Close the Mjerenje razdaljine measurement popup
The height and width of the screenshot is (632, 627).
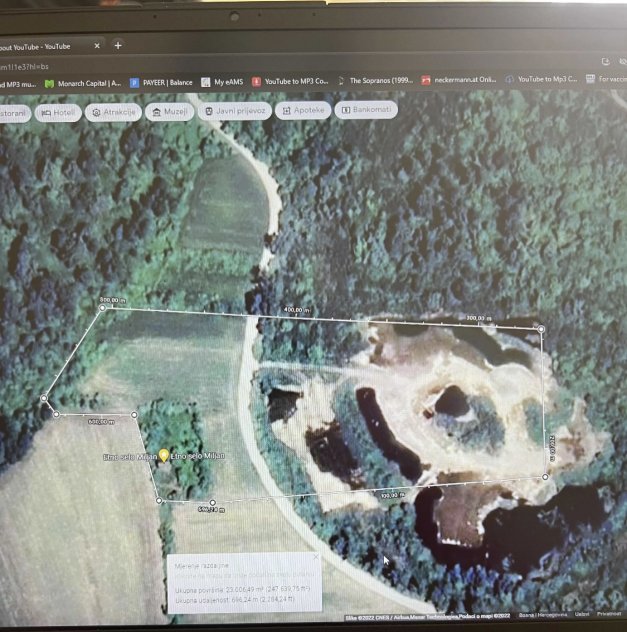316,557
